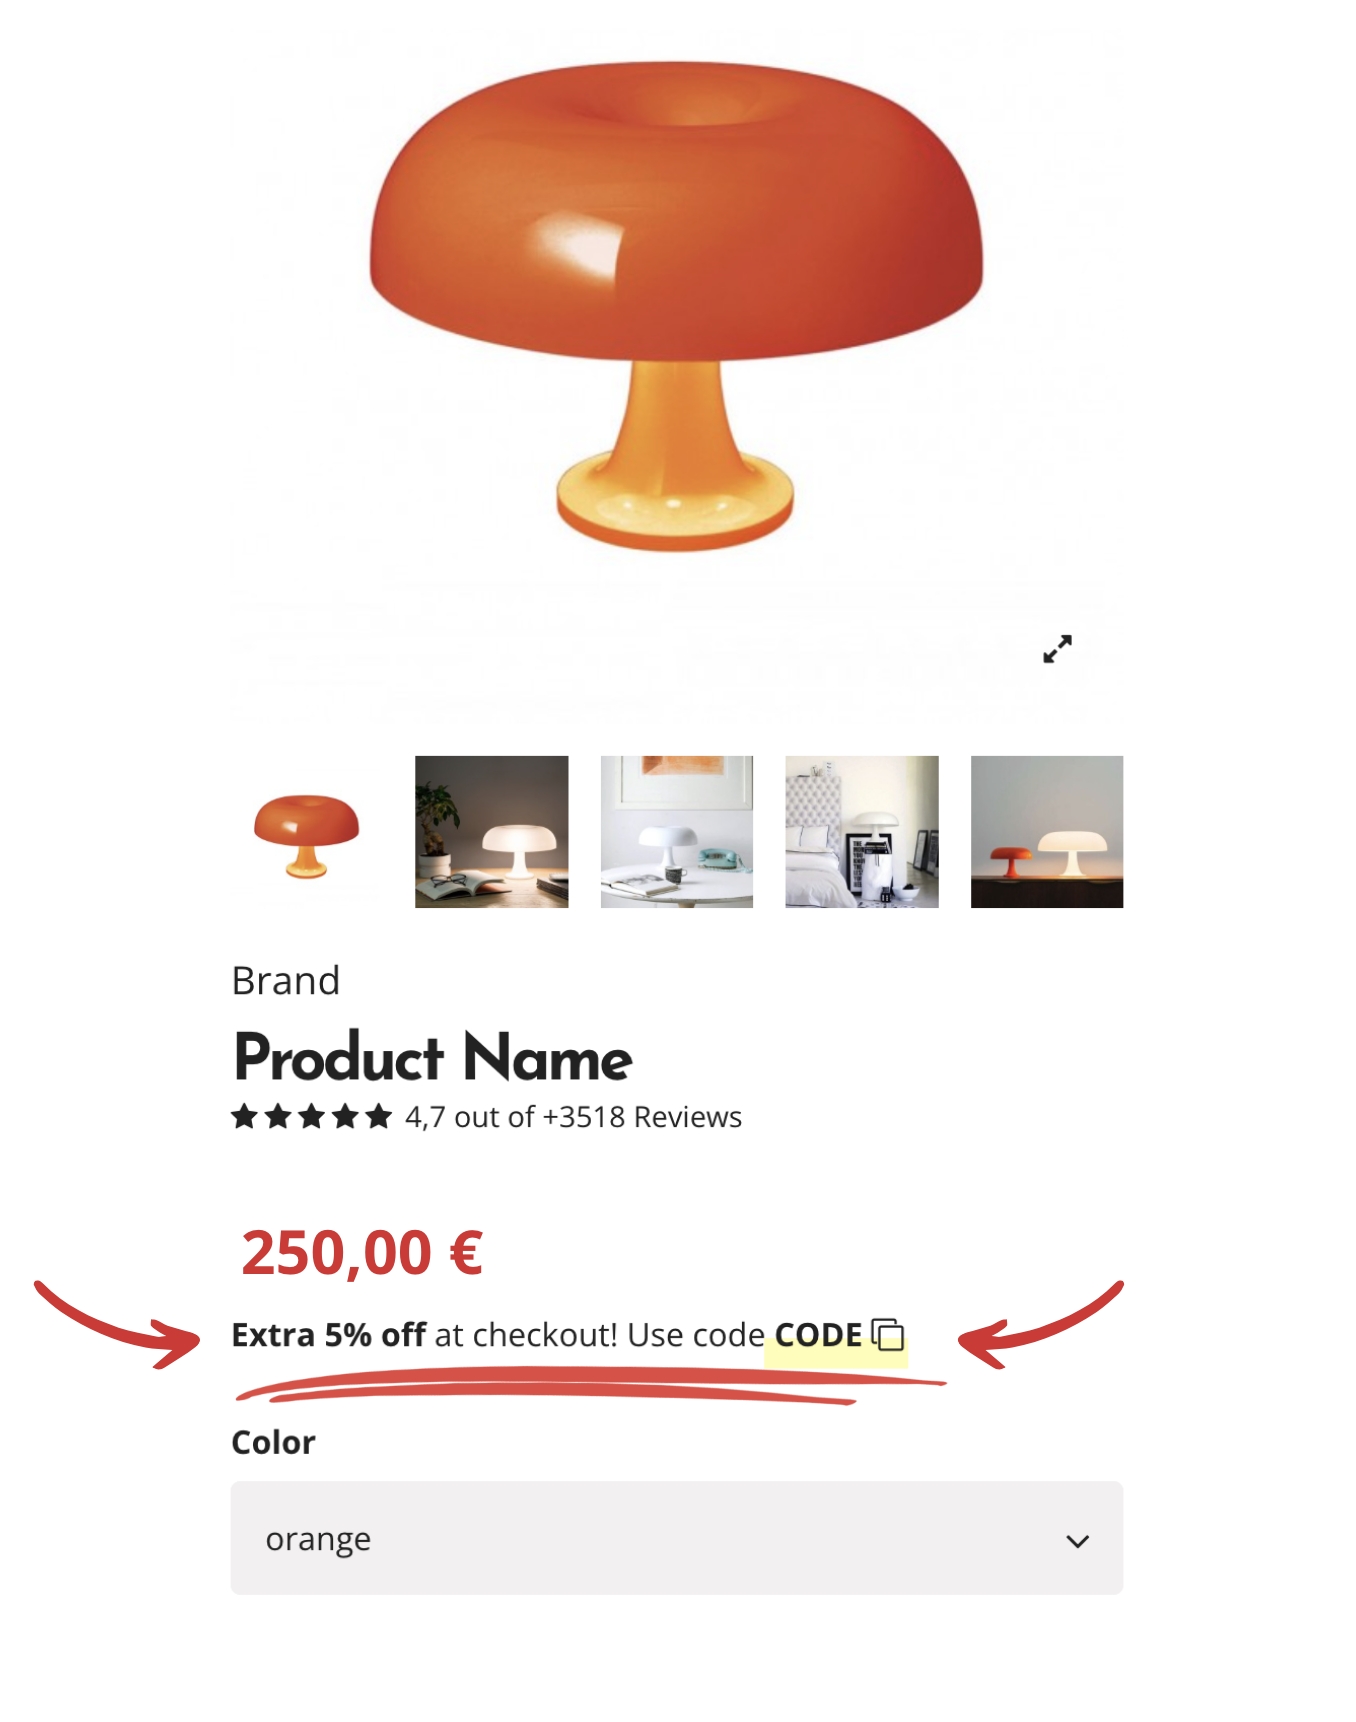Open the Color dropdown showing orange

pos(677,1538)
